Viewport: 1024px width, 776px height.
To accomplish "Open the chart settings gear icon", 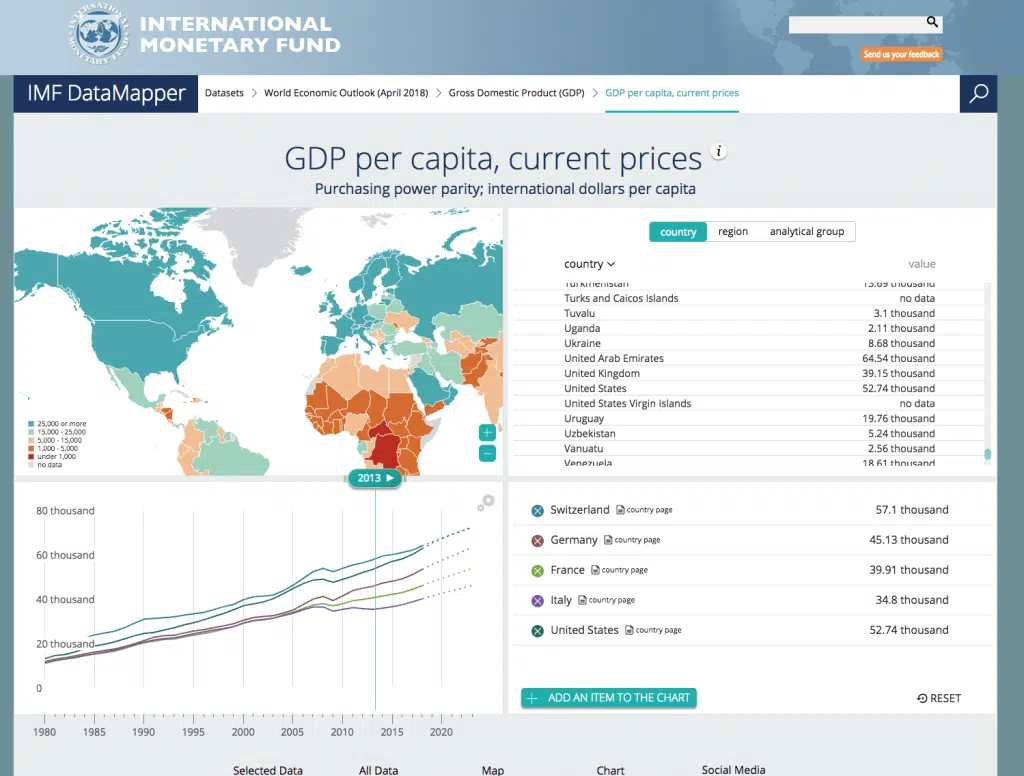I will (x=485, y=502).
